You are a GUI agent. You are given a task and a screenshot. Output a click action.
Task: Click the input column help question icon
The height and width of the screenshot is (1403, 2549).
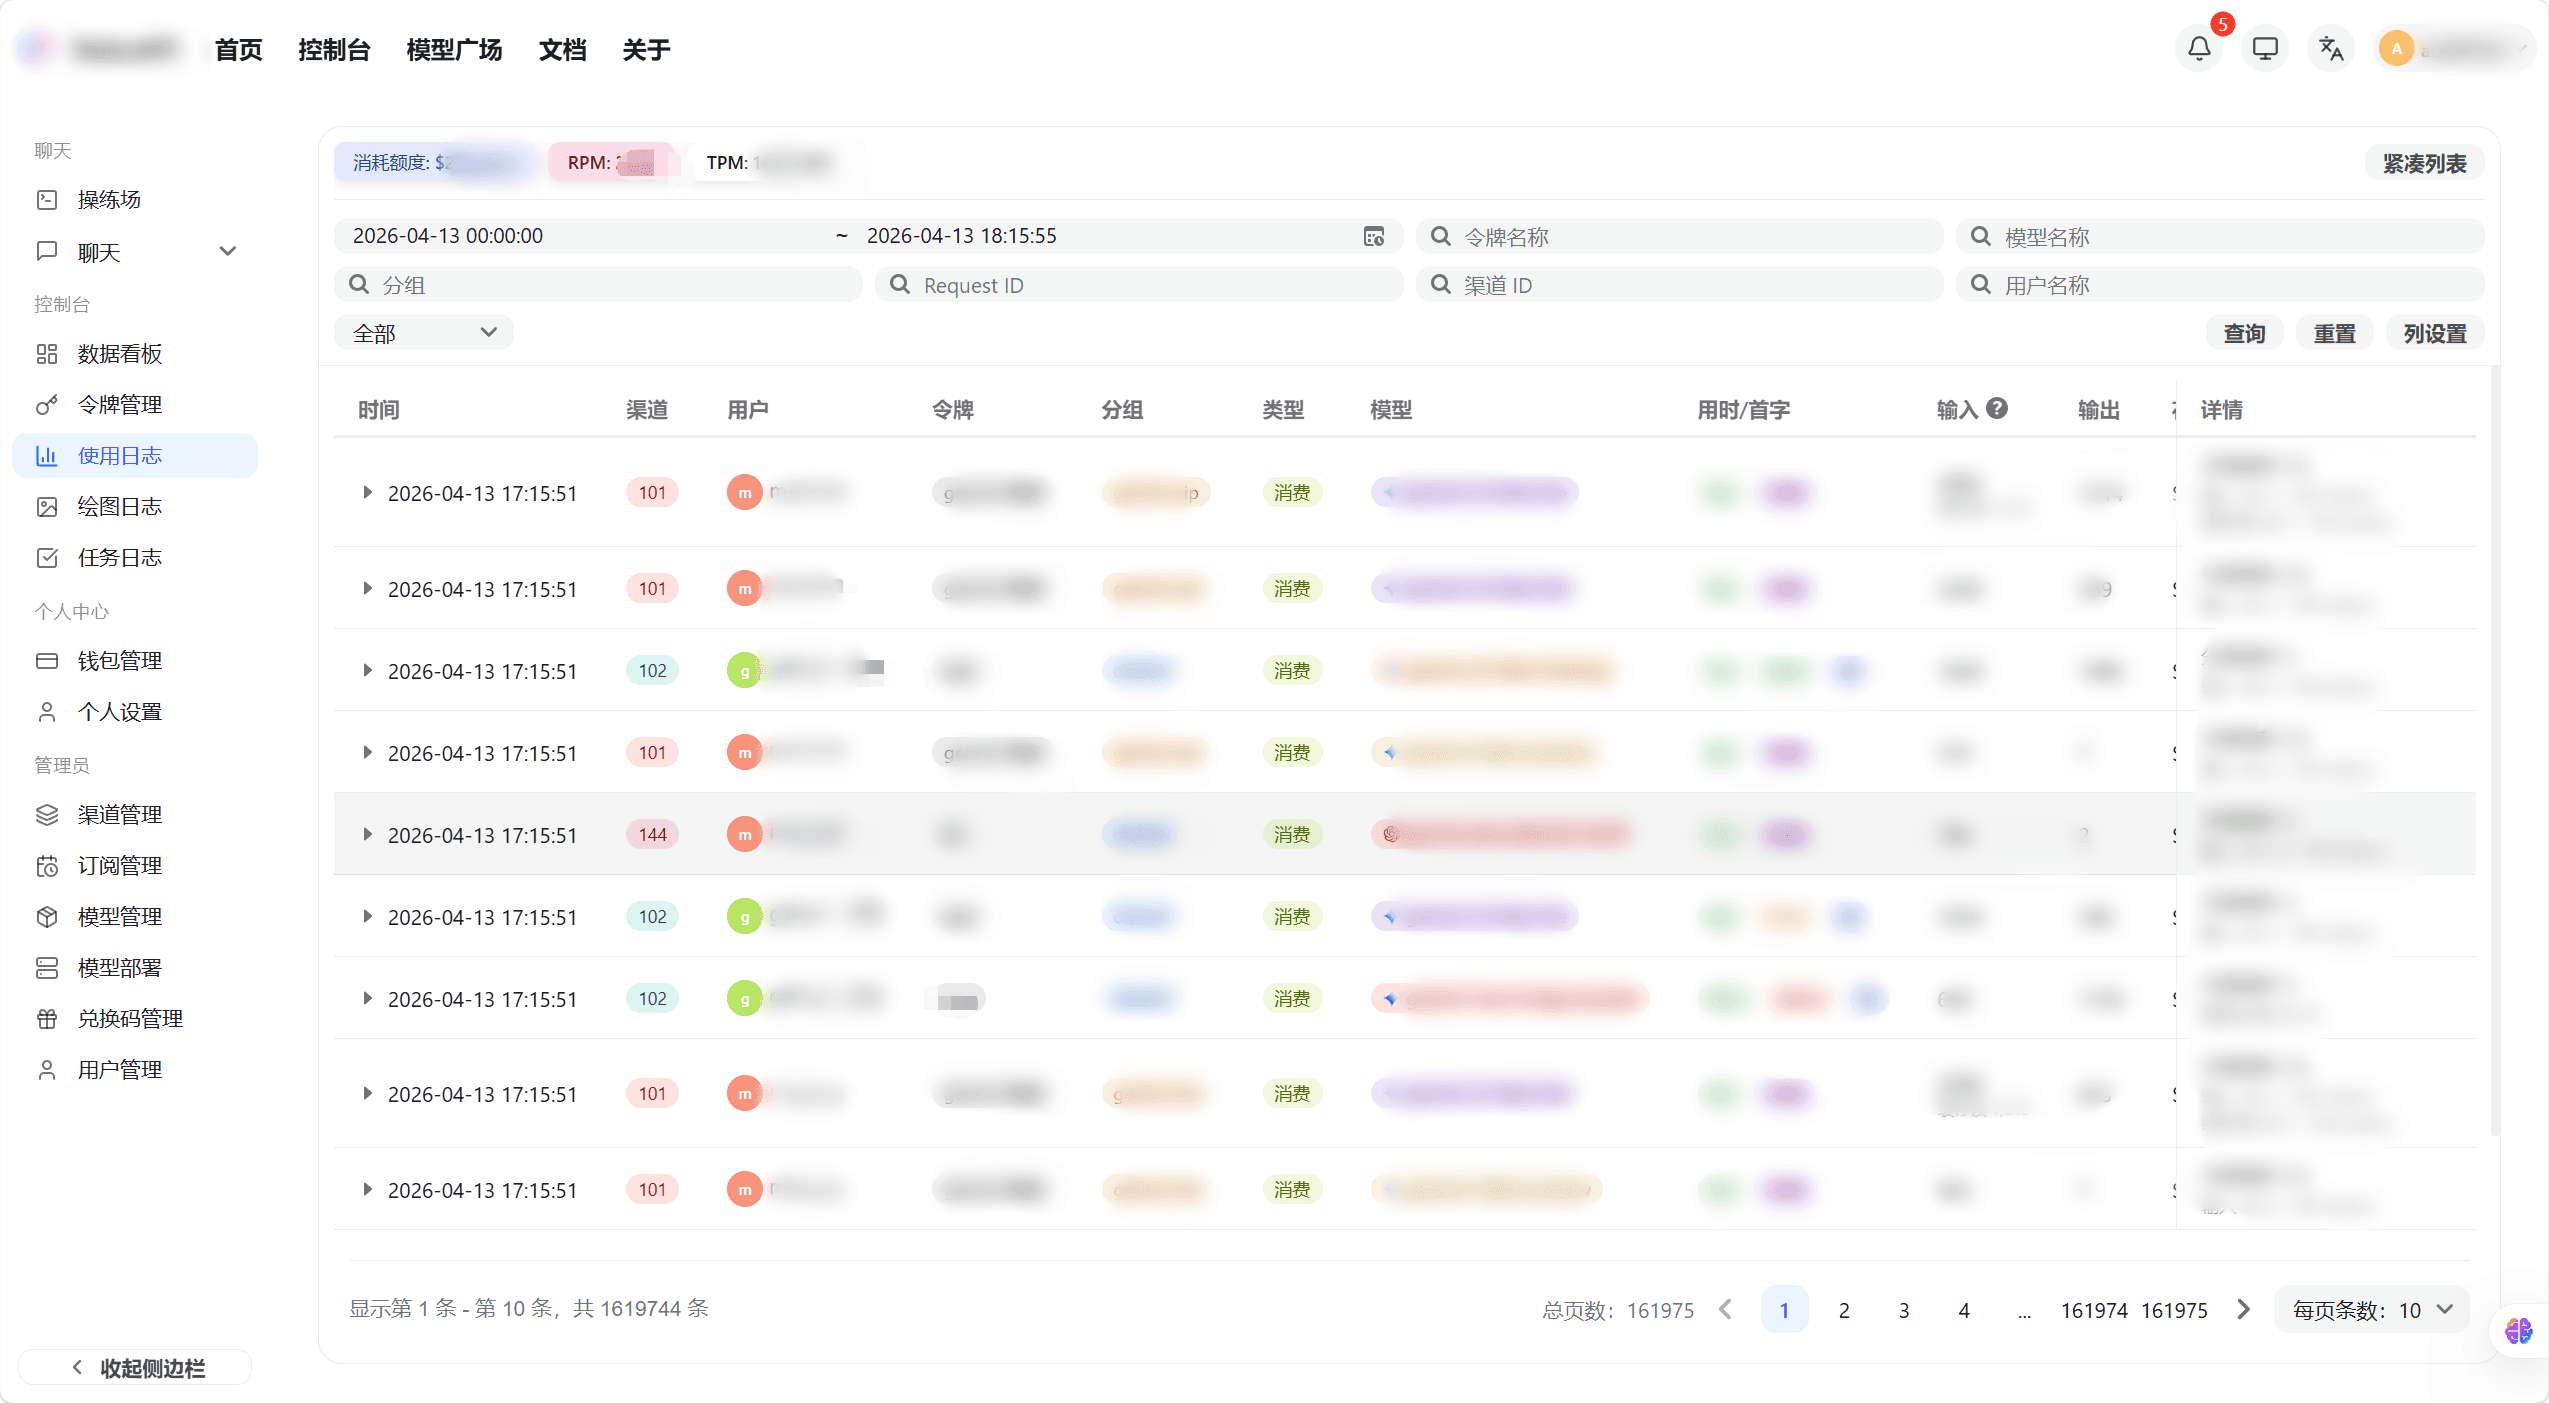(1997, 408)
